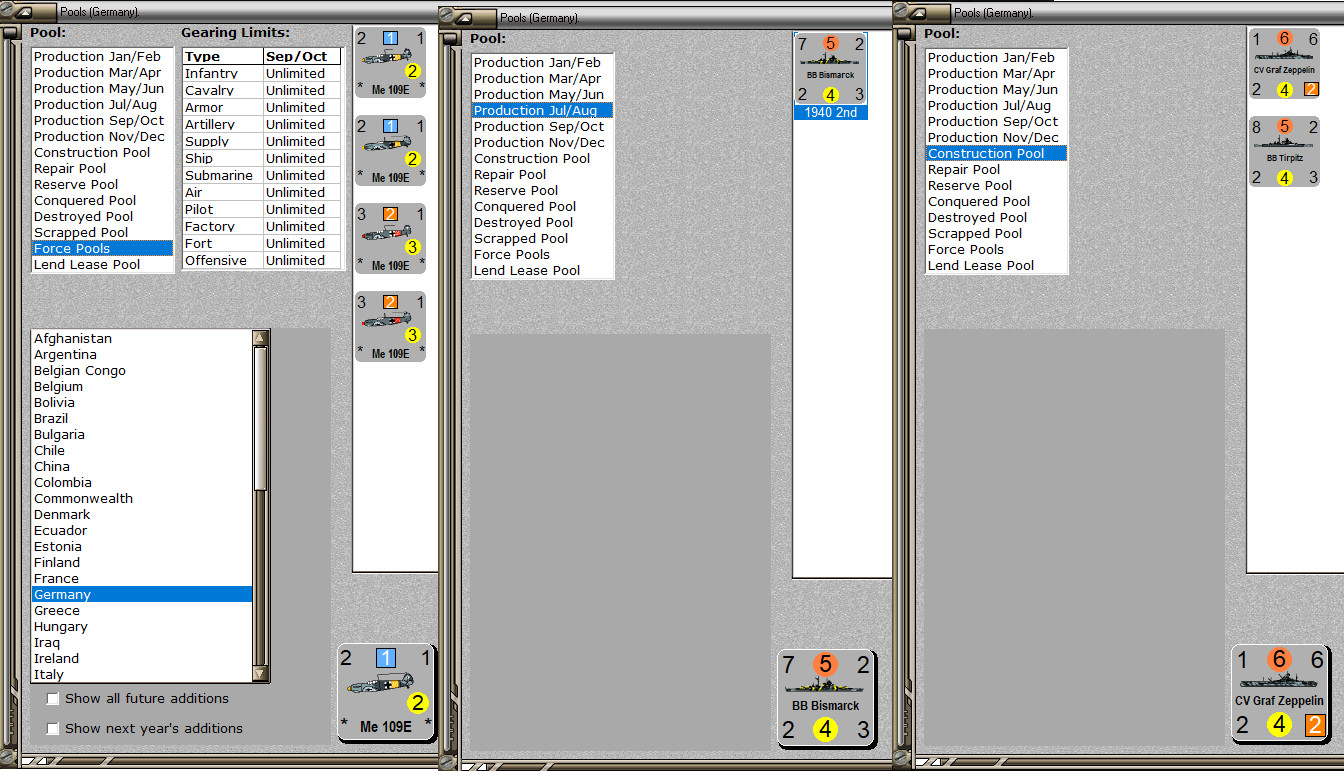Open Lend Lease Pool in the Graf Zeppelin window

[x=996, y=266]
